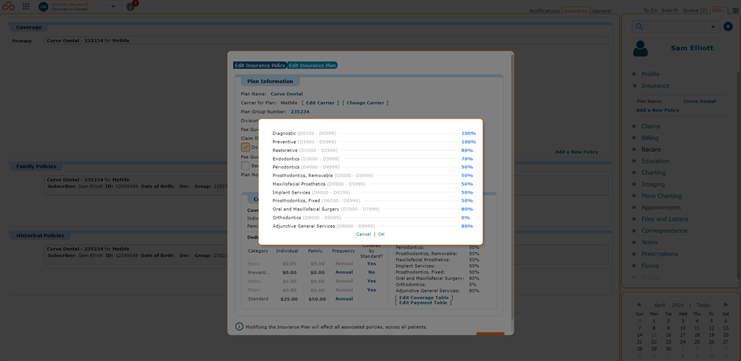Image resolution: width=741 pixels, height=361 pixels.
Task: Expand the Notes section
Action: click(x=649, y=242)
